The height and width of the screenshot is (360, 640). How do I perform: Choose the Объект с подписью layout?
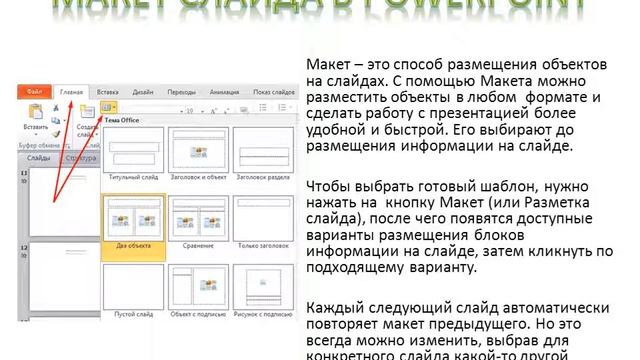pyautogui.click(x=198, y=291)
